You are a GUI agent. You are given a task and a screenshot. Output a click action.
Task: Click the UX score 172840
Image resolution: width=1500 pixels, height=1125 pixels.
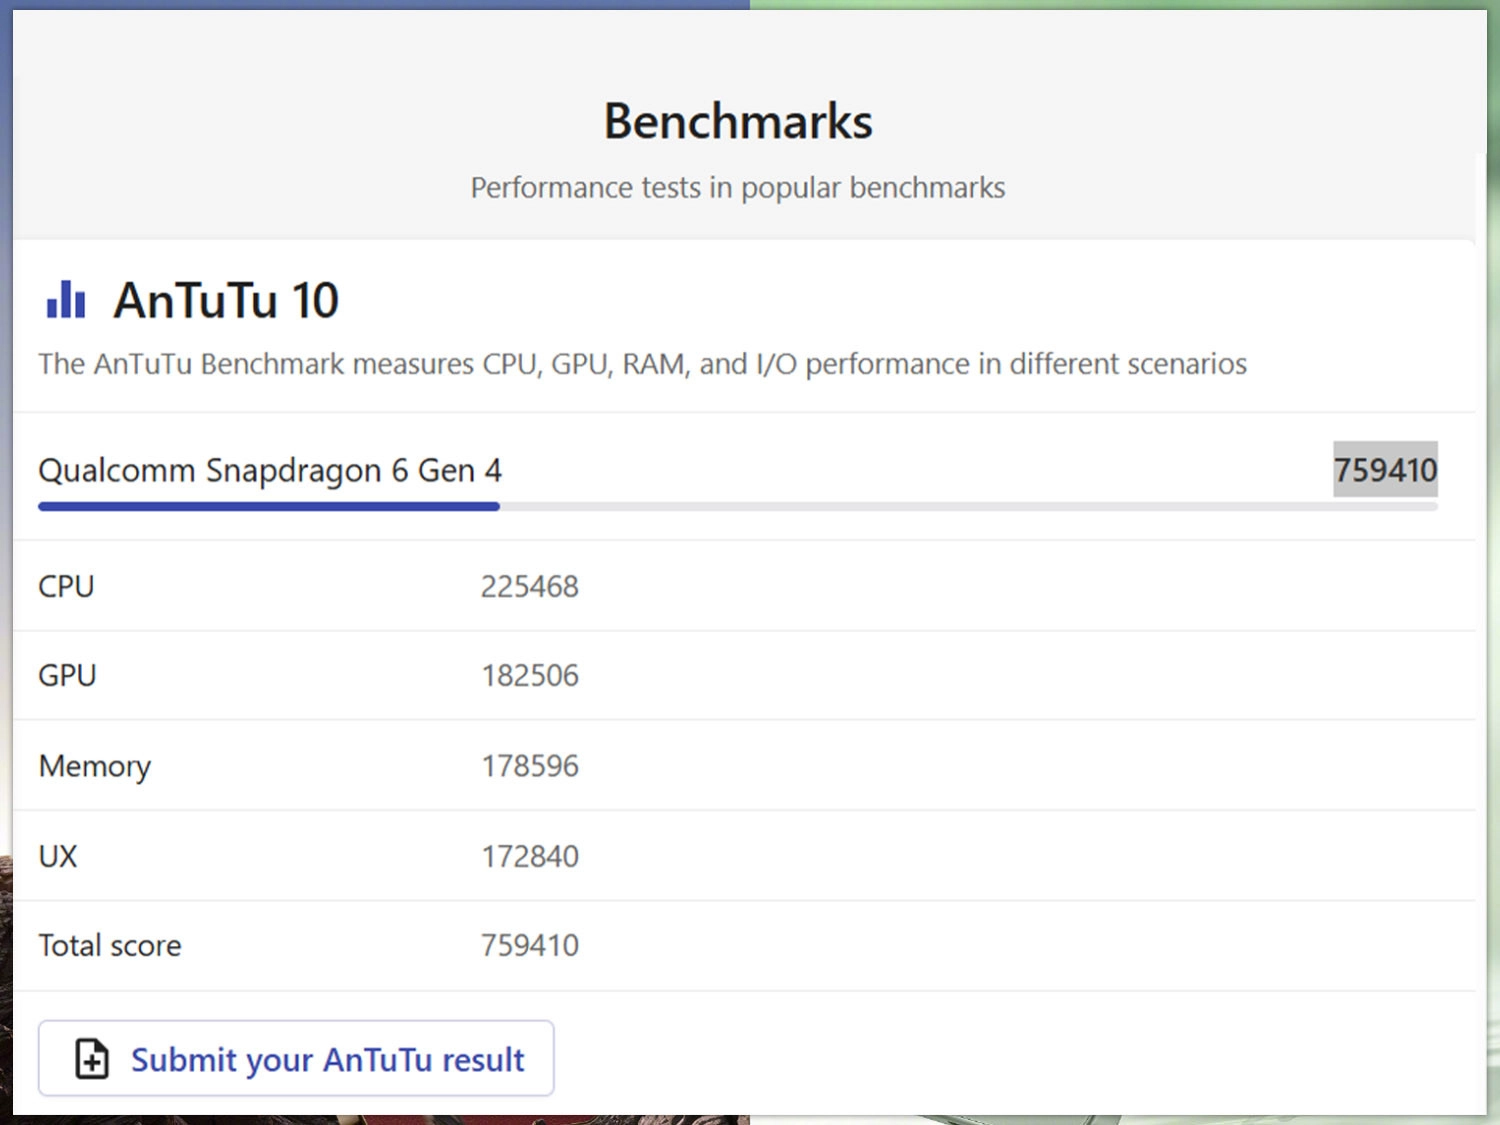530,856
